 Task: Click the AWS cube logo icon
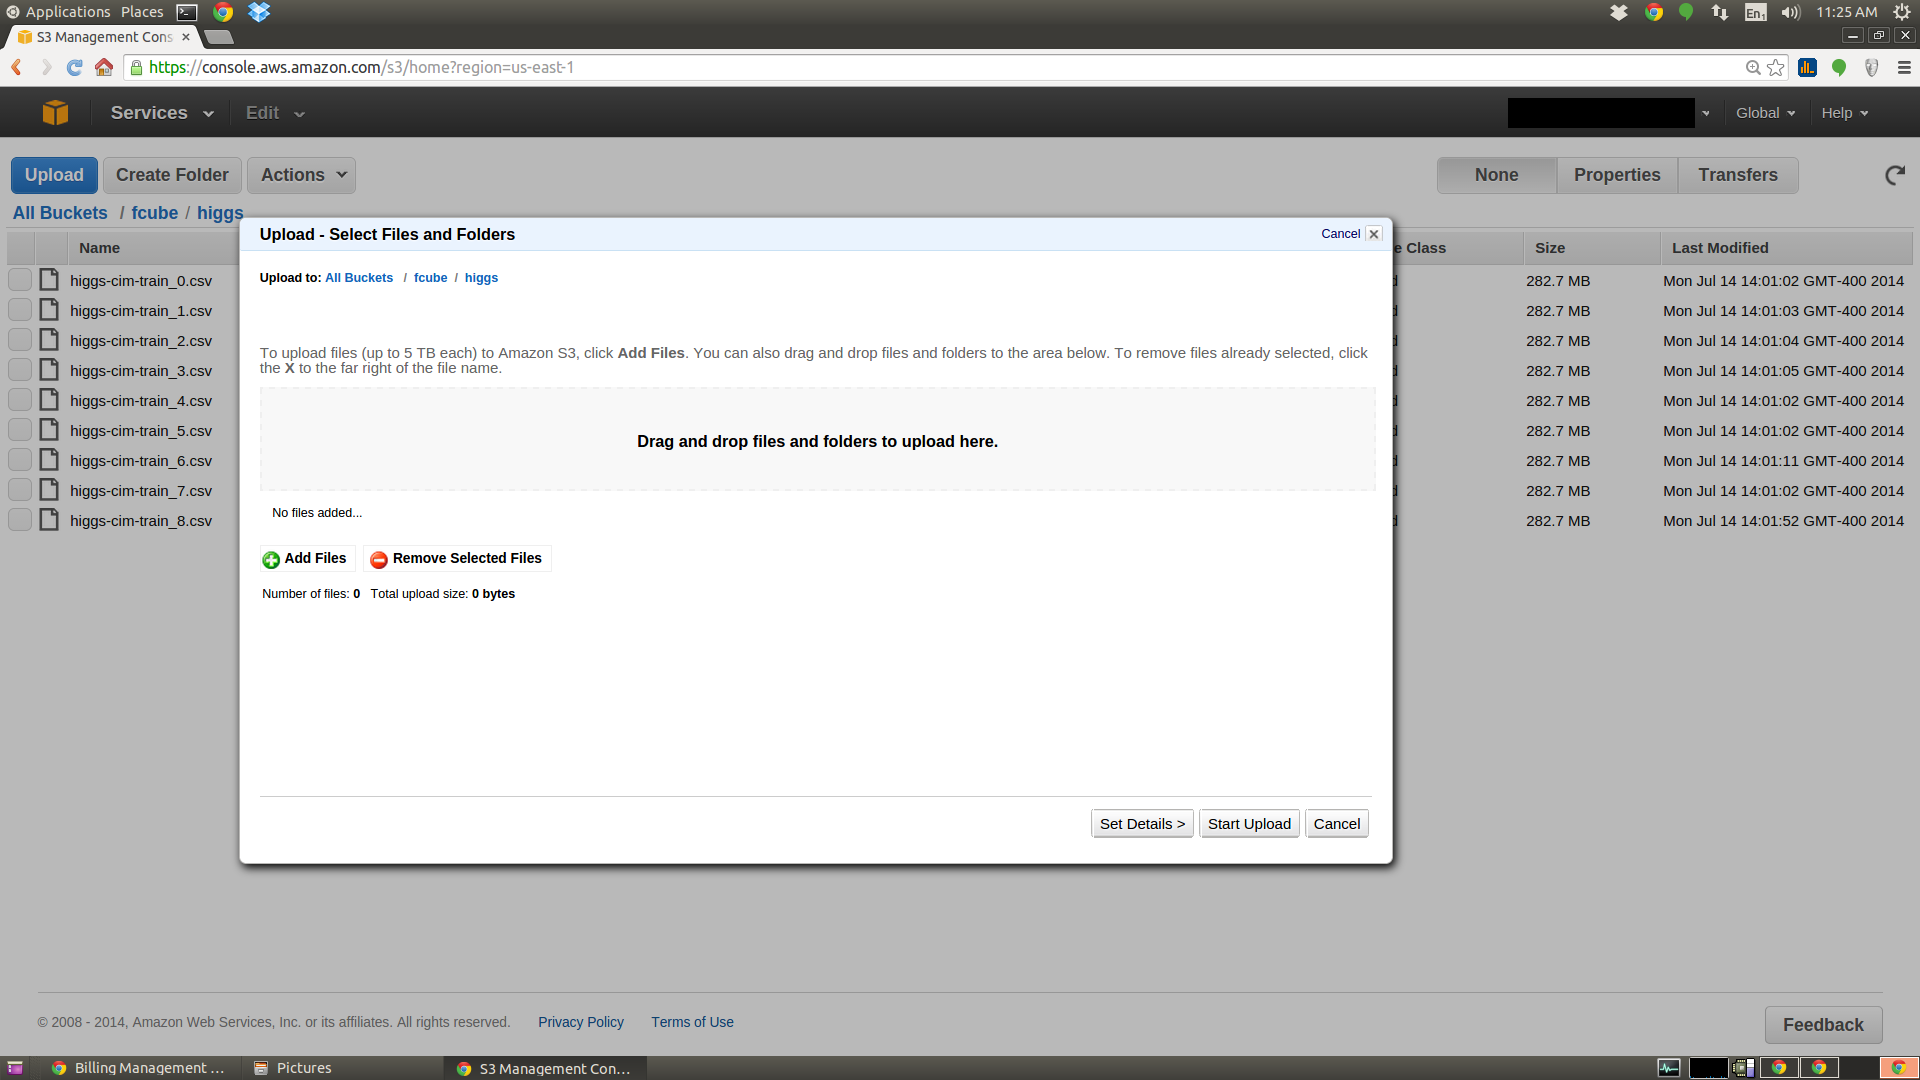55,113
